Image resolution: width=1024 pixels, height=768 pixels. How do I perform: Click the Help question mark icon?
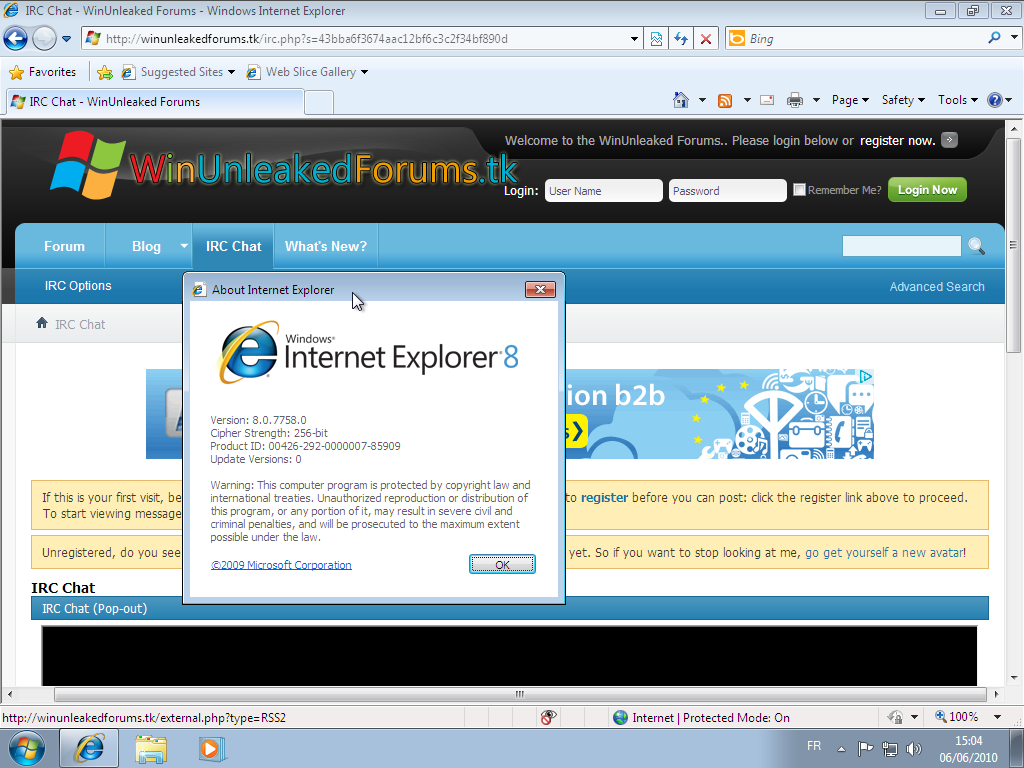(995, 100)
